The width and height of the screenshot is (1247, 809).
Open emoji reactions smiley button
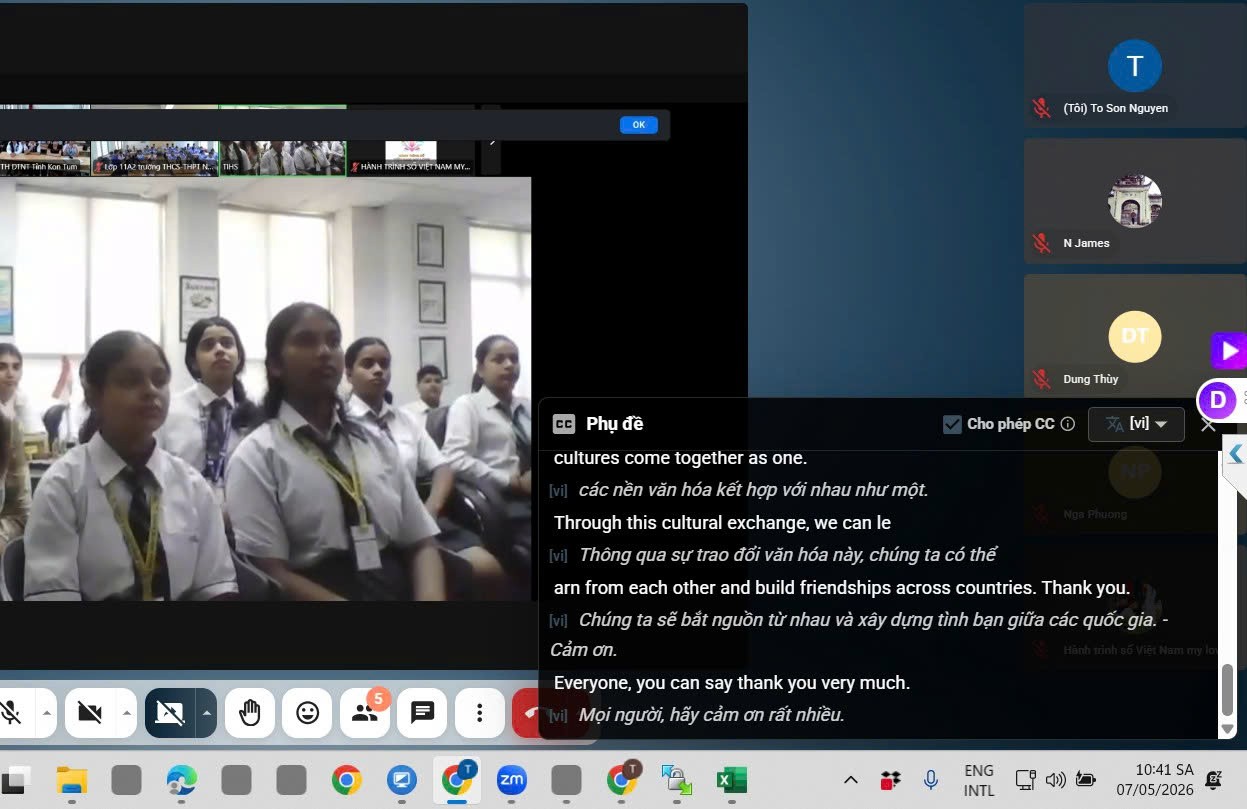(x=308, y=713)
